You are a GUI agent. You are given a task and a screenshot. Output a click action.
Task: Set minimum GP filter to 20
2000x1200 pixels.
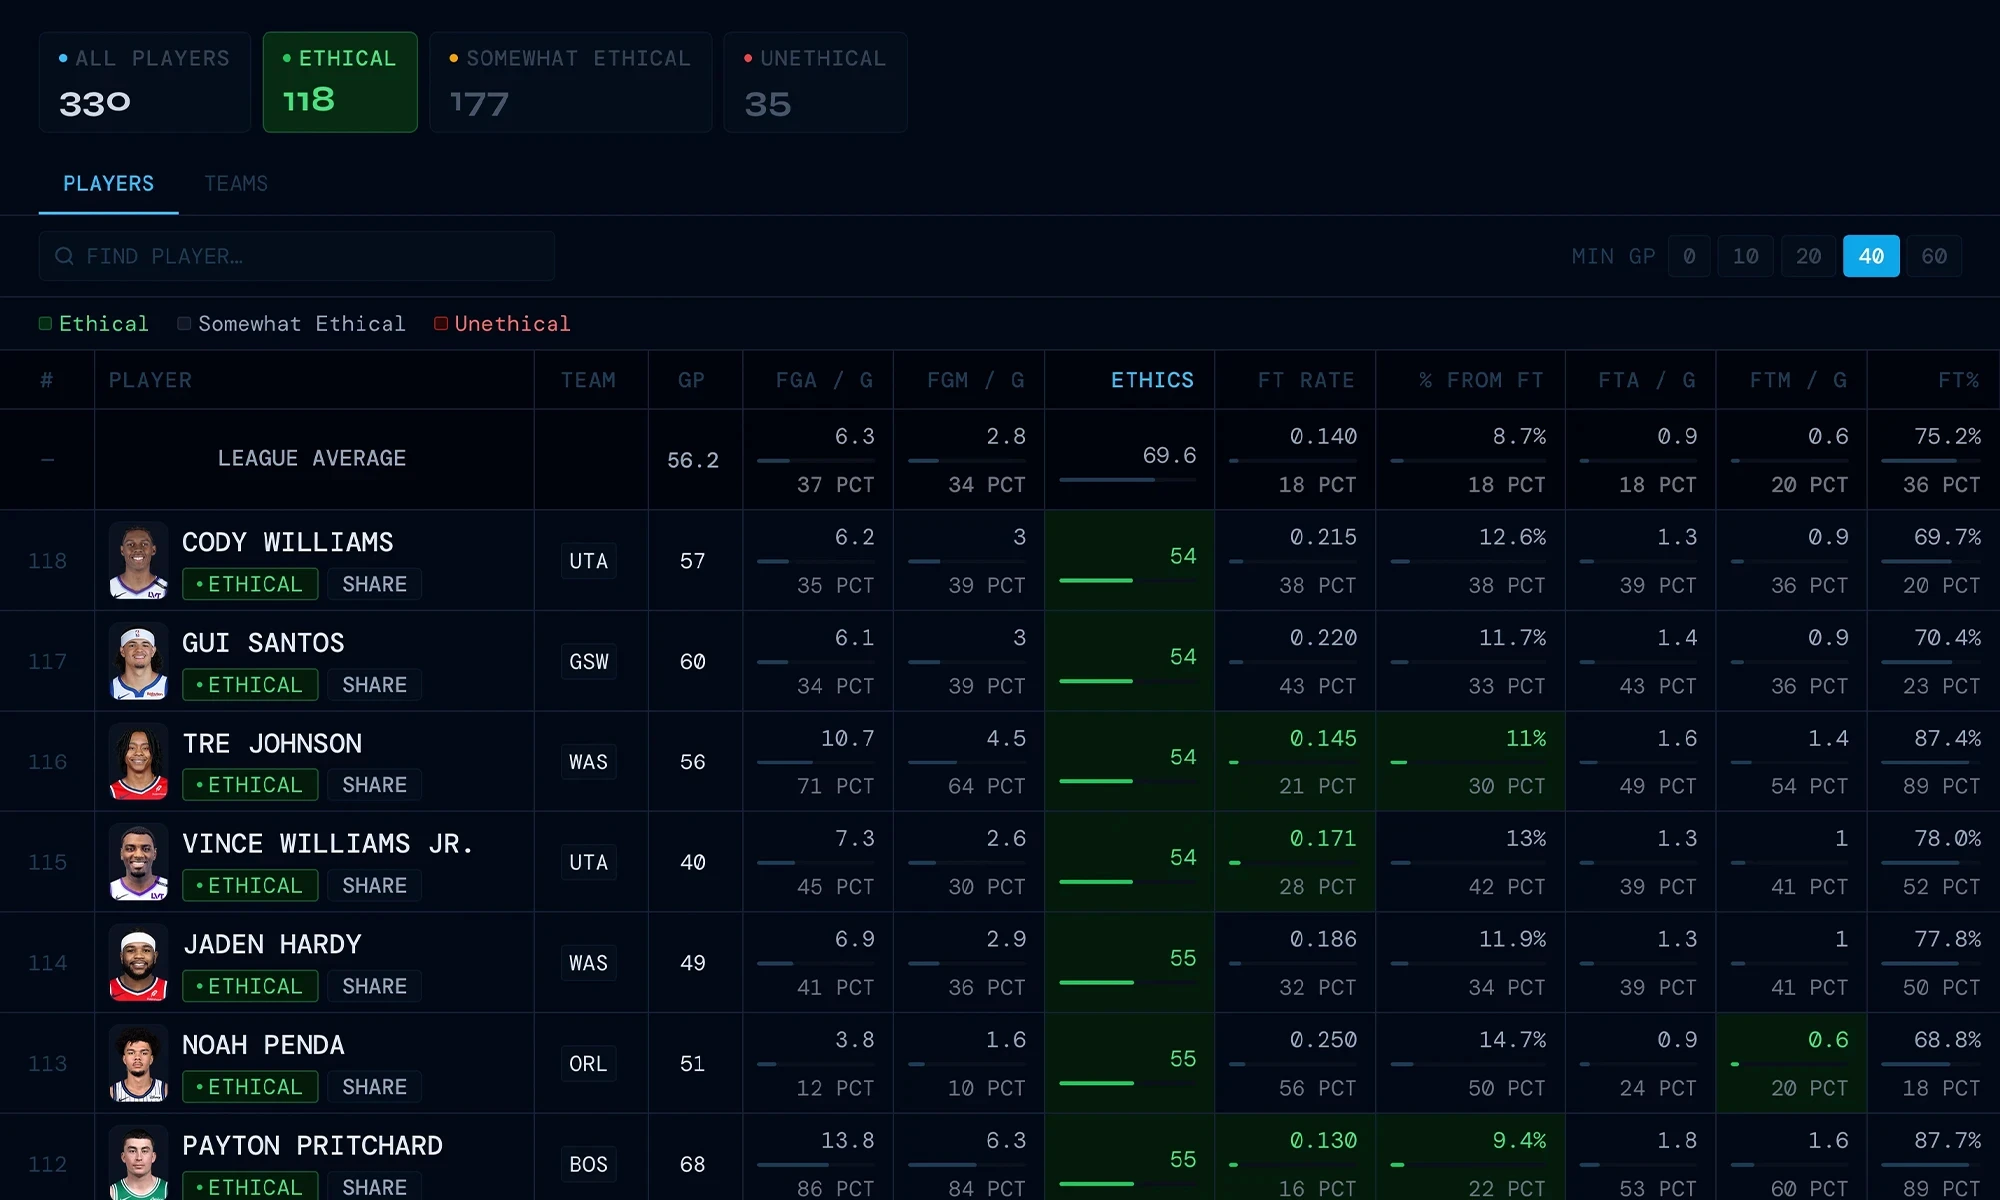(1808, 256)
